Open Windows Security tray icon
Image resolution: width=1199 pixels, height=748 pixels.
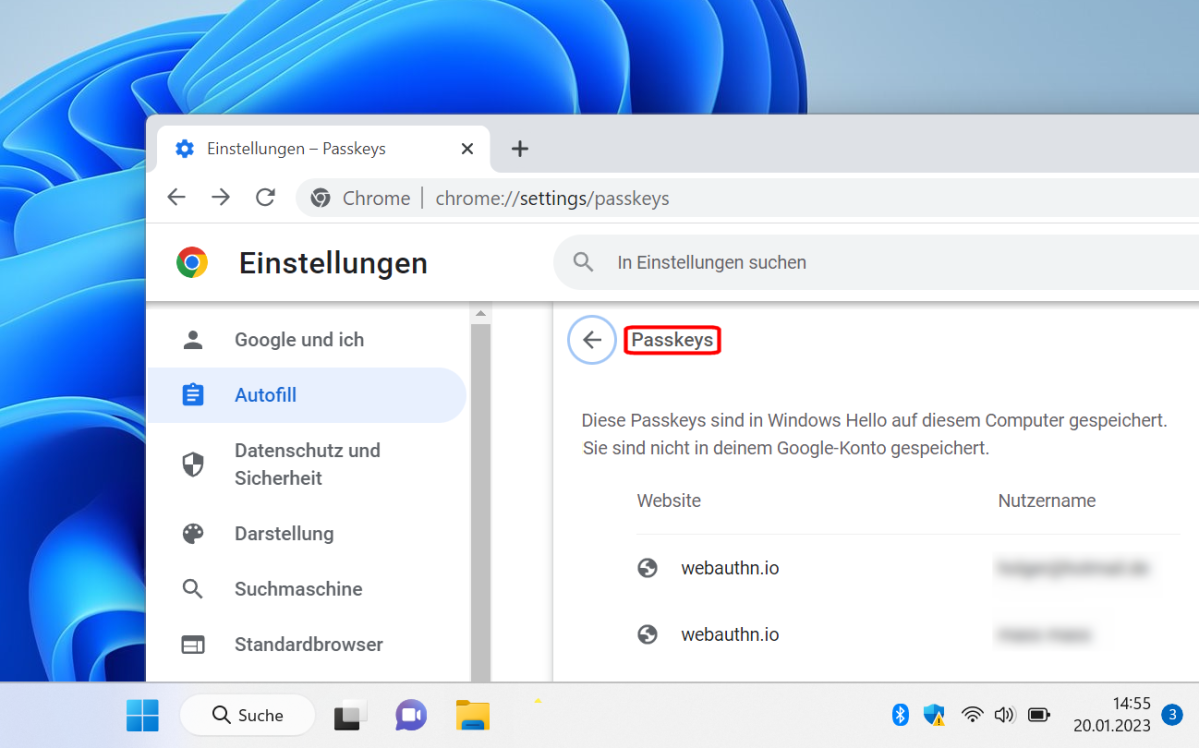pos(934,714)
